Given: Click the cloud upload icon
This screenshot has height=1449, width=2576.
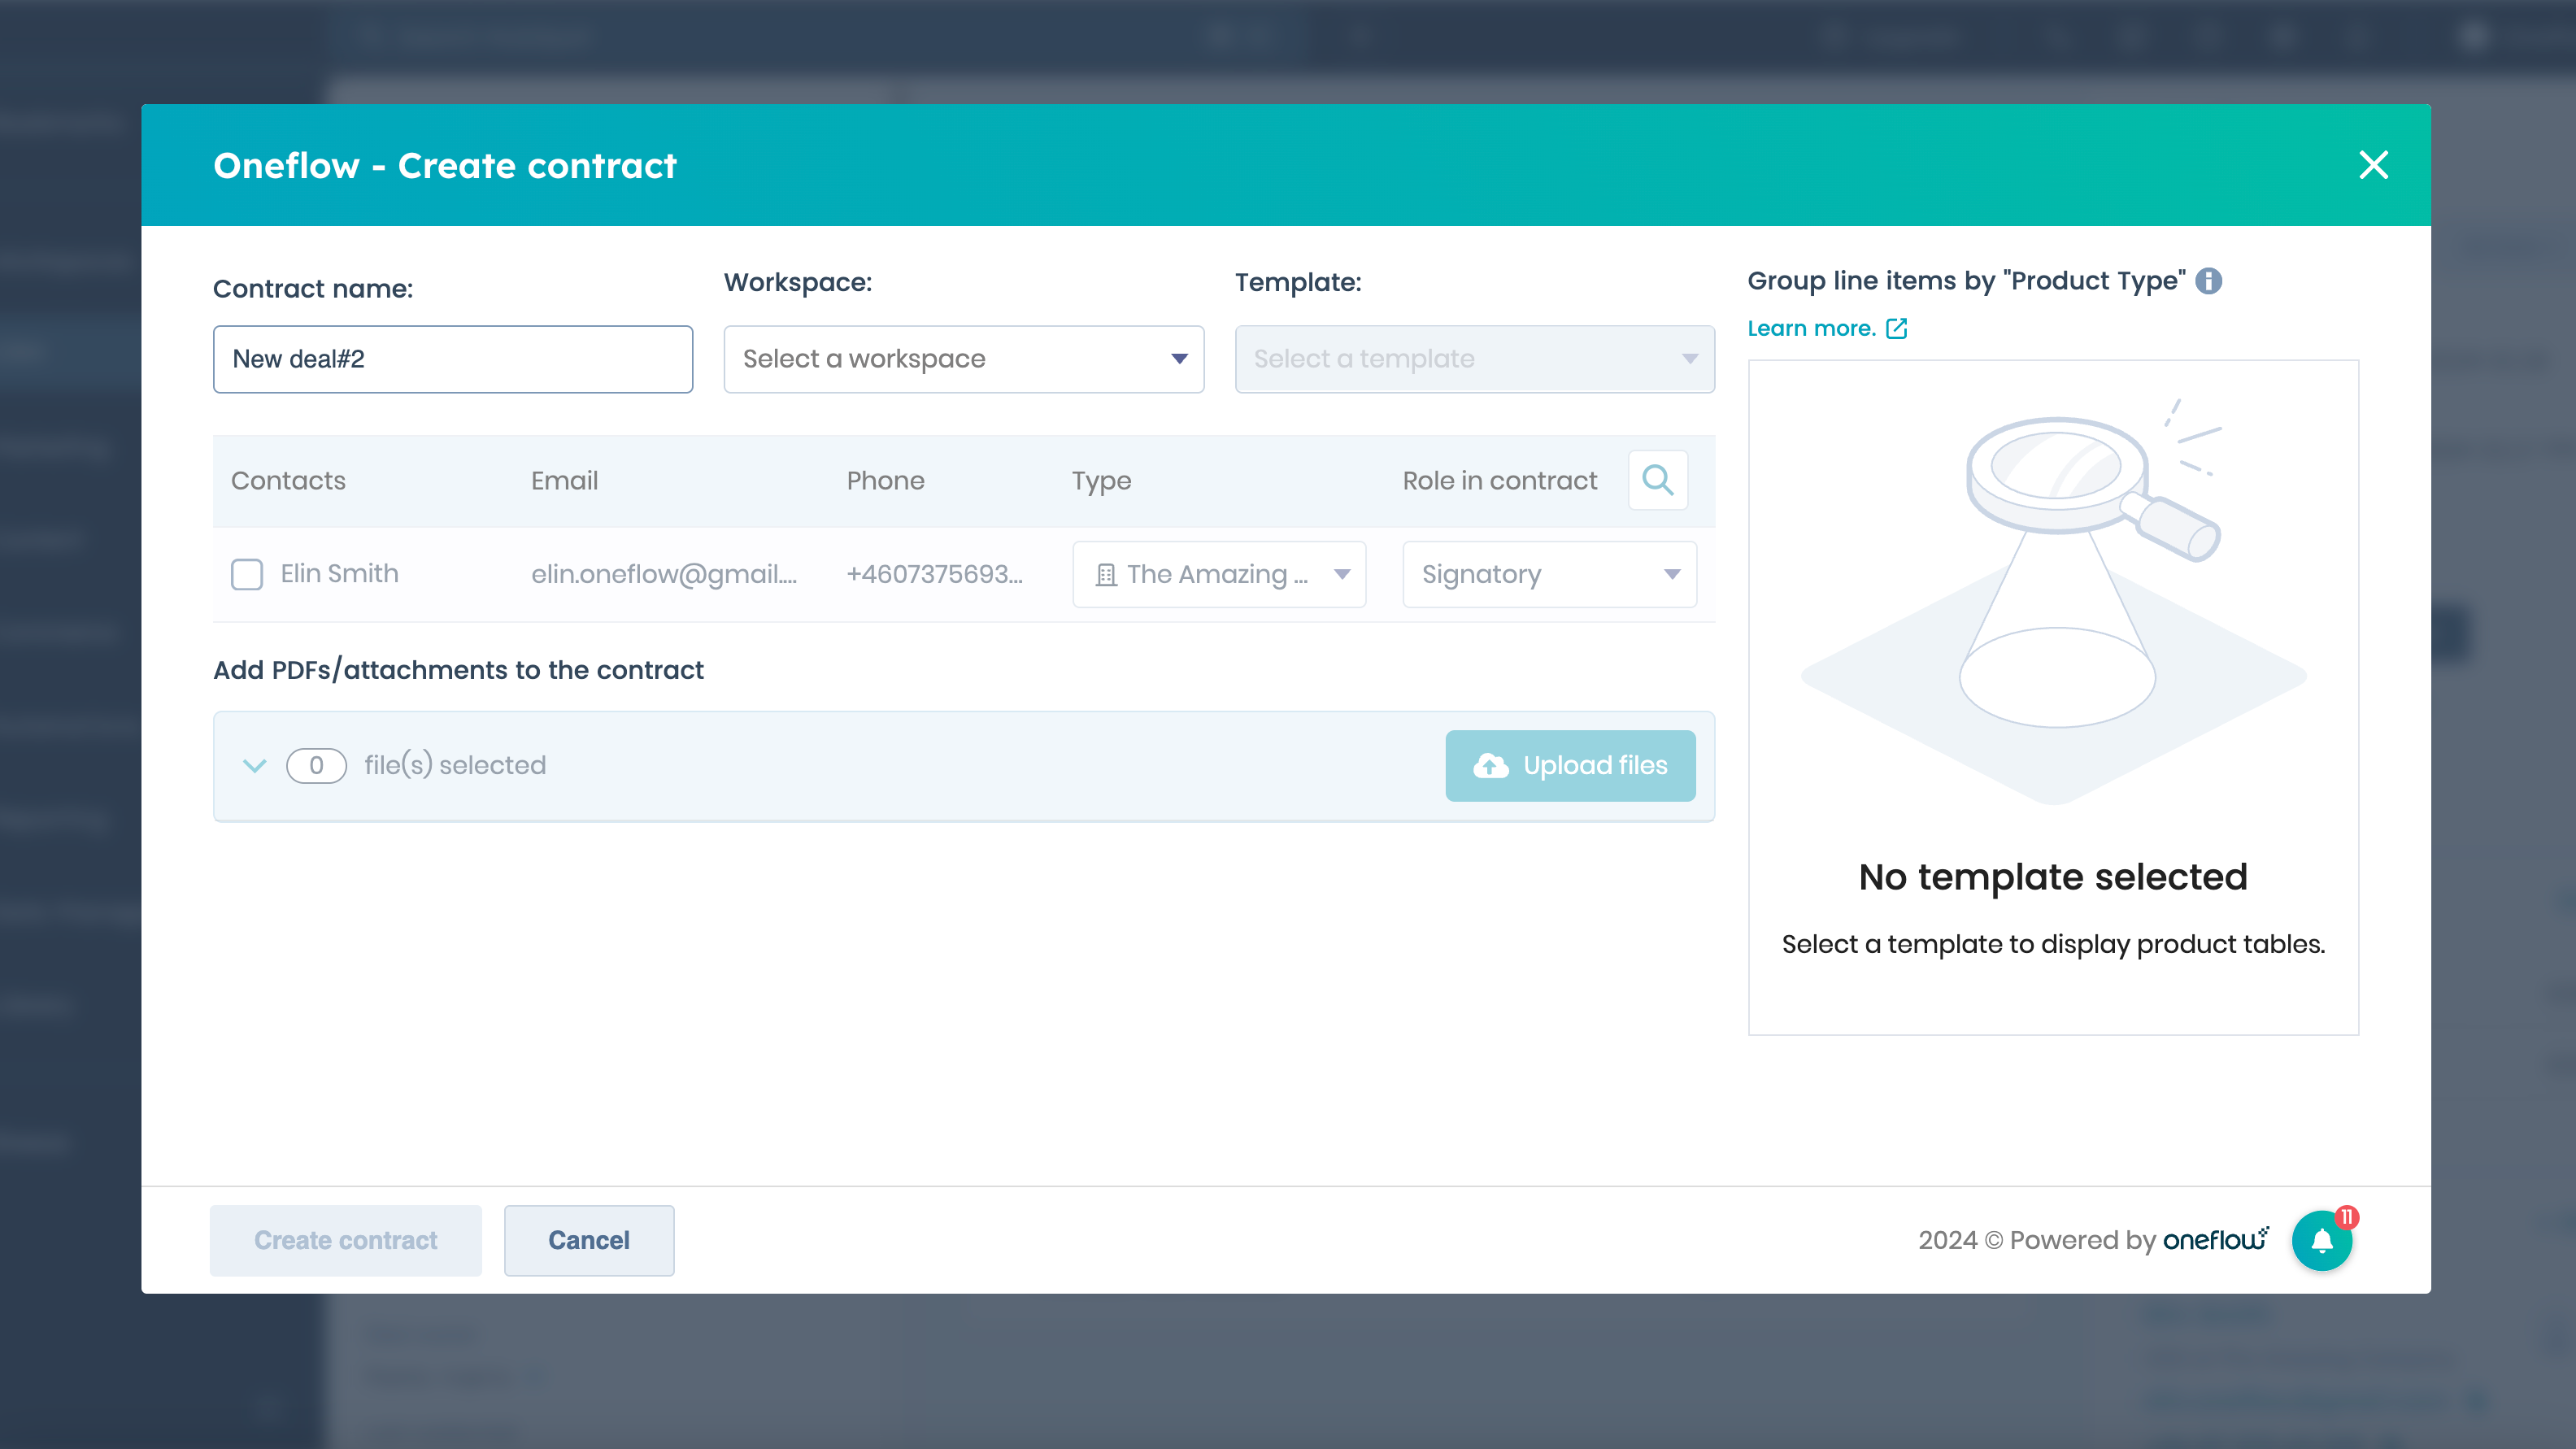Looking at the screenshot, I should coord(1490,766).
